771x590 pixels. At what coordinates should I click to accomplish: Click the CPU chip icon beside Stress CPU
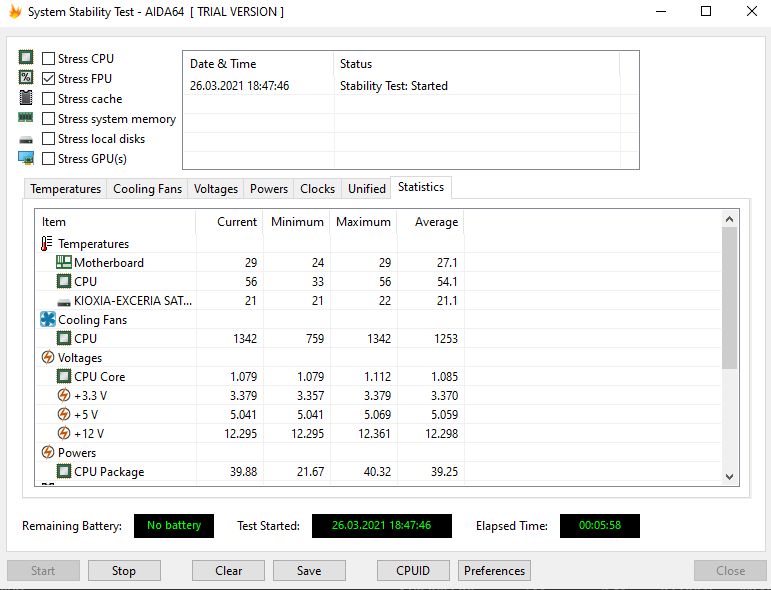(26, 58)
